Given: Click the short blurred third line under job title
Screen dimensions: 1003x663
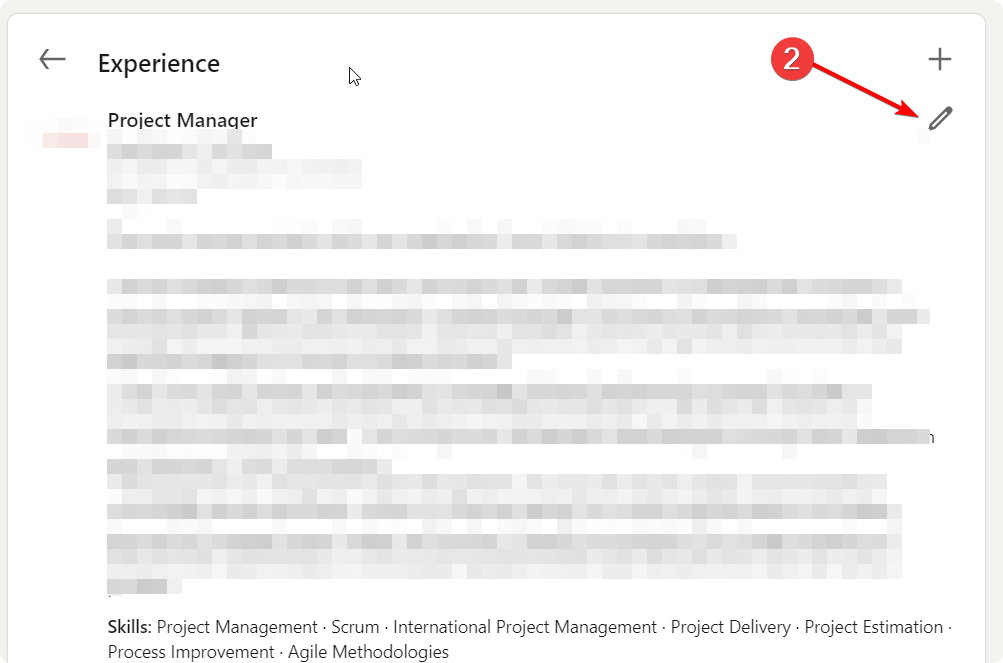Looking at the screenshot, I should [152, 196].
